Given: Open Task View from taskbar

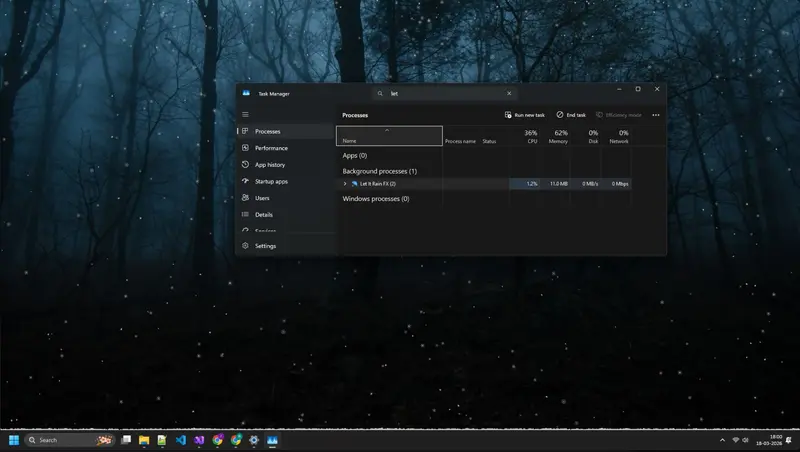Looking at the screenshot, I should (x=126, y=440).
